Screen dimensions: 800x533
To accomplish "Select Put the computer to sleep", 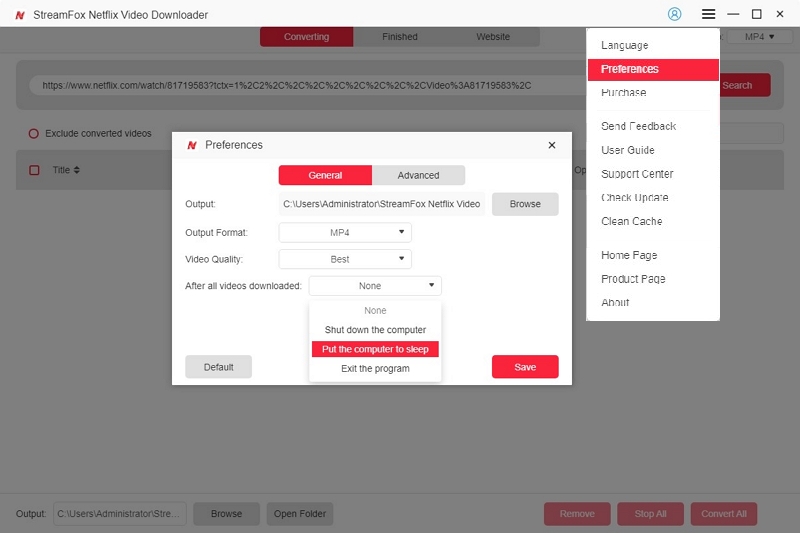I will tap(375, 349).
